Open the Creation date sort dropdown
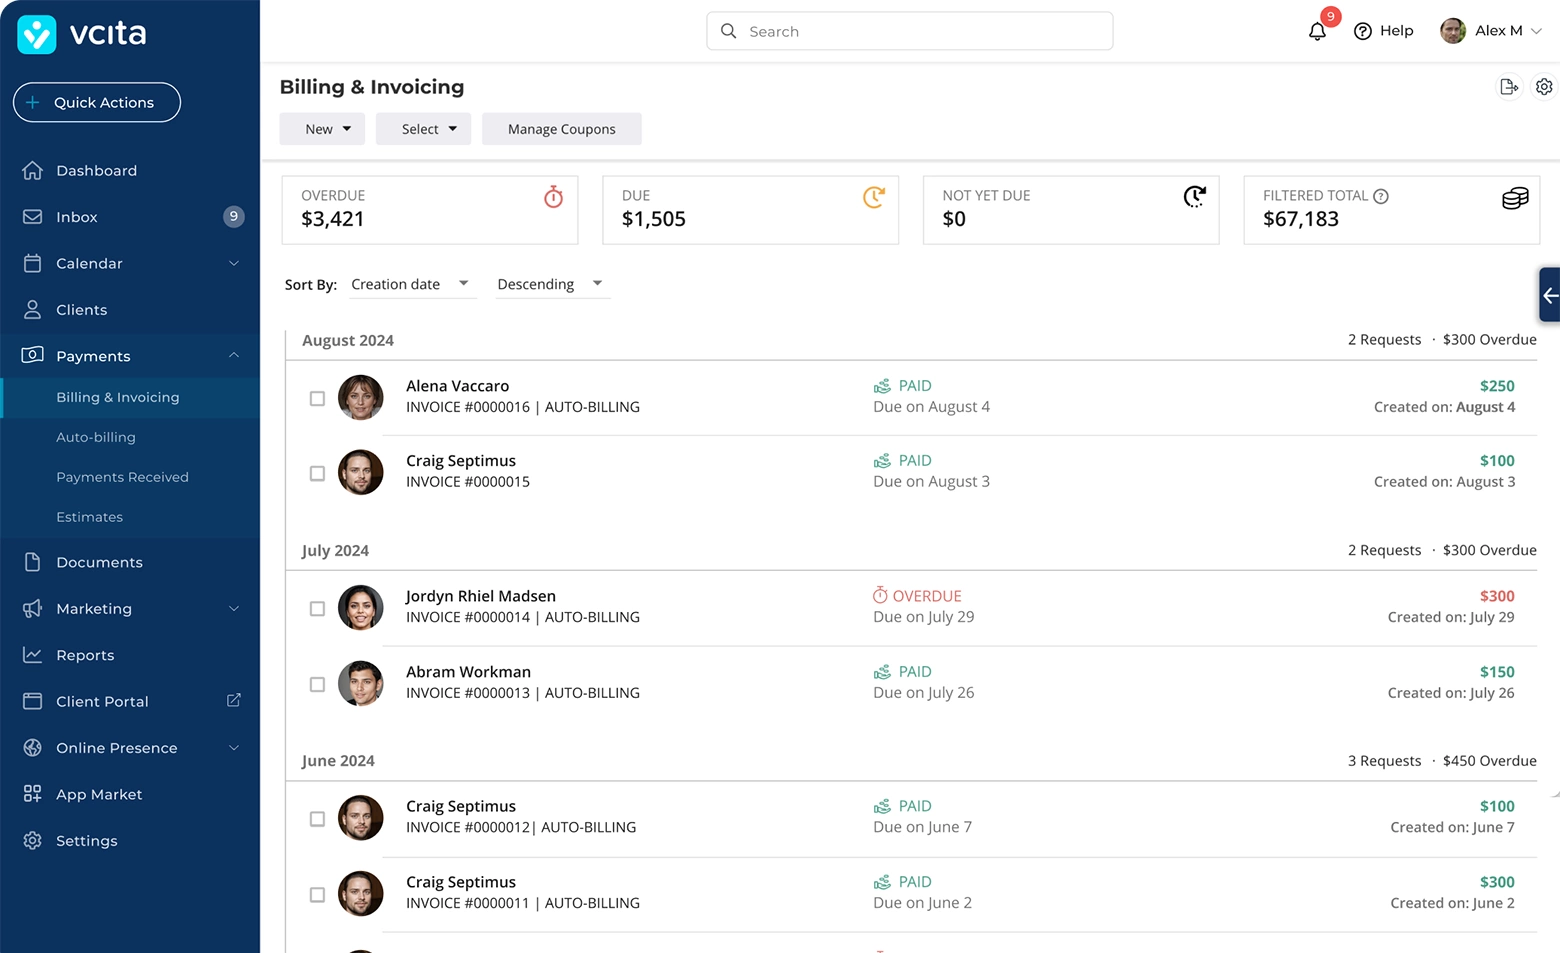Viewport: 1560px width, 953px height. 409,284
